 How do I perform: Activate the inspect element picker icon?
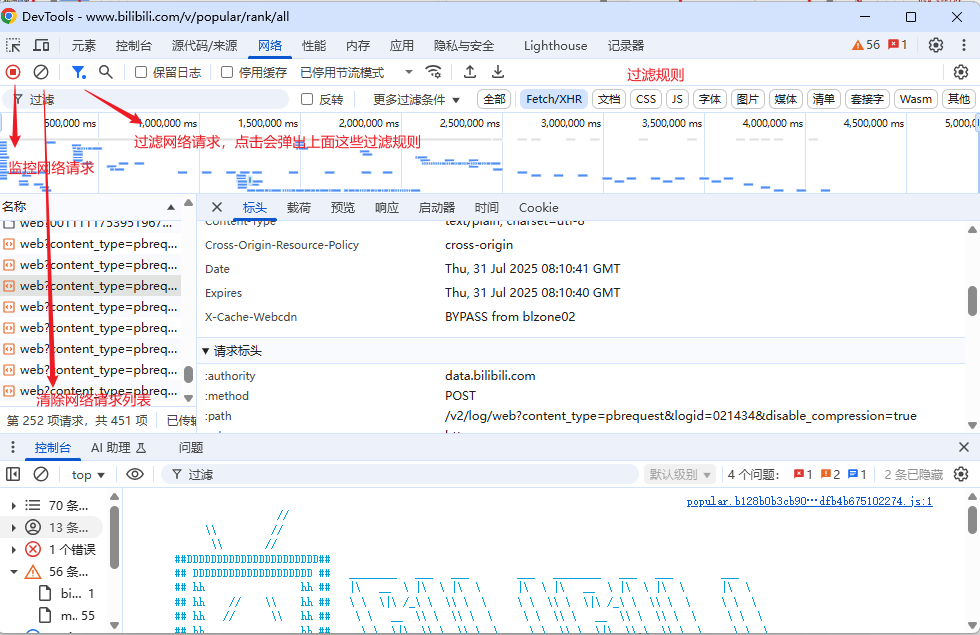coord(13,45)
